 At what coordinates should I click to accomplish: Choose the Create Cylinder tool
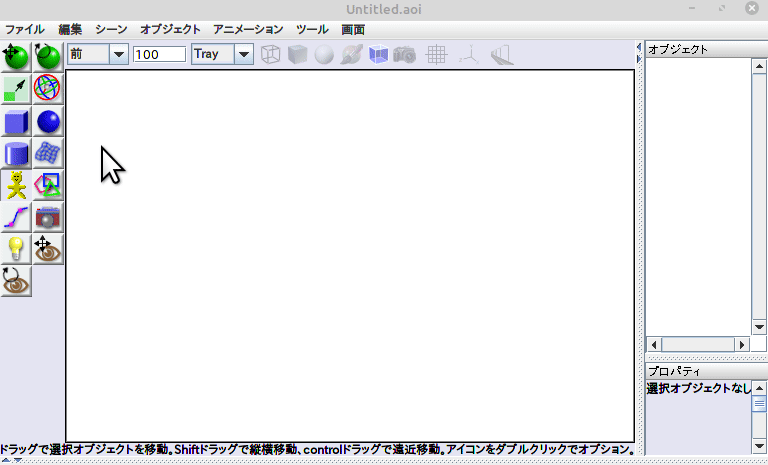tap(16, 153)
